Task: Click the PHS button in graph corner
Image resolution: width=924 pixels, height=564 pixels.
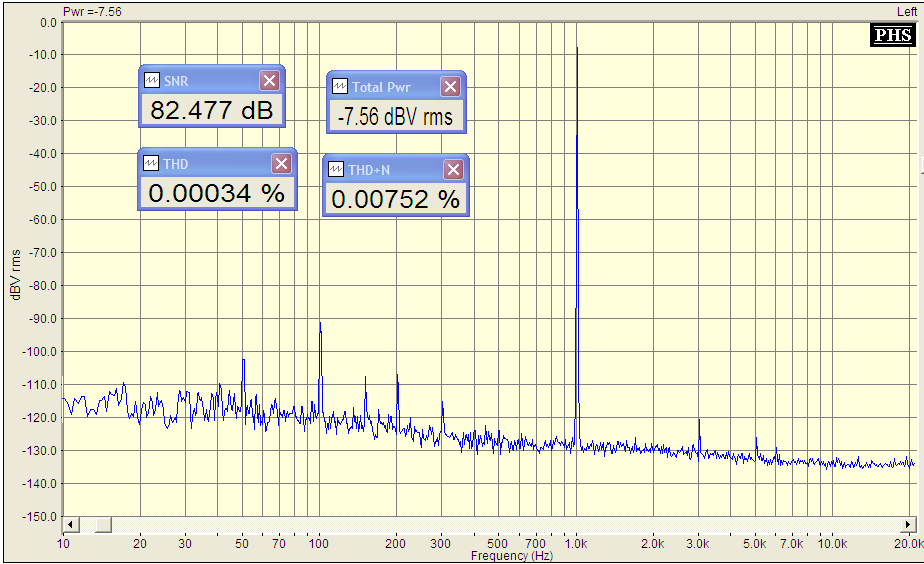Action: (893, 35)
